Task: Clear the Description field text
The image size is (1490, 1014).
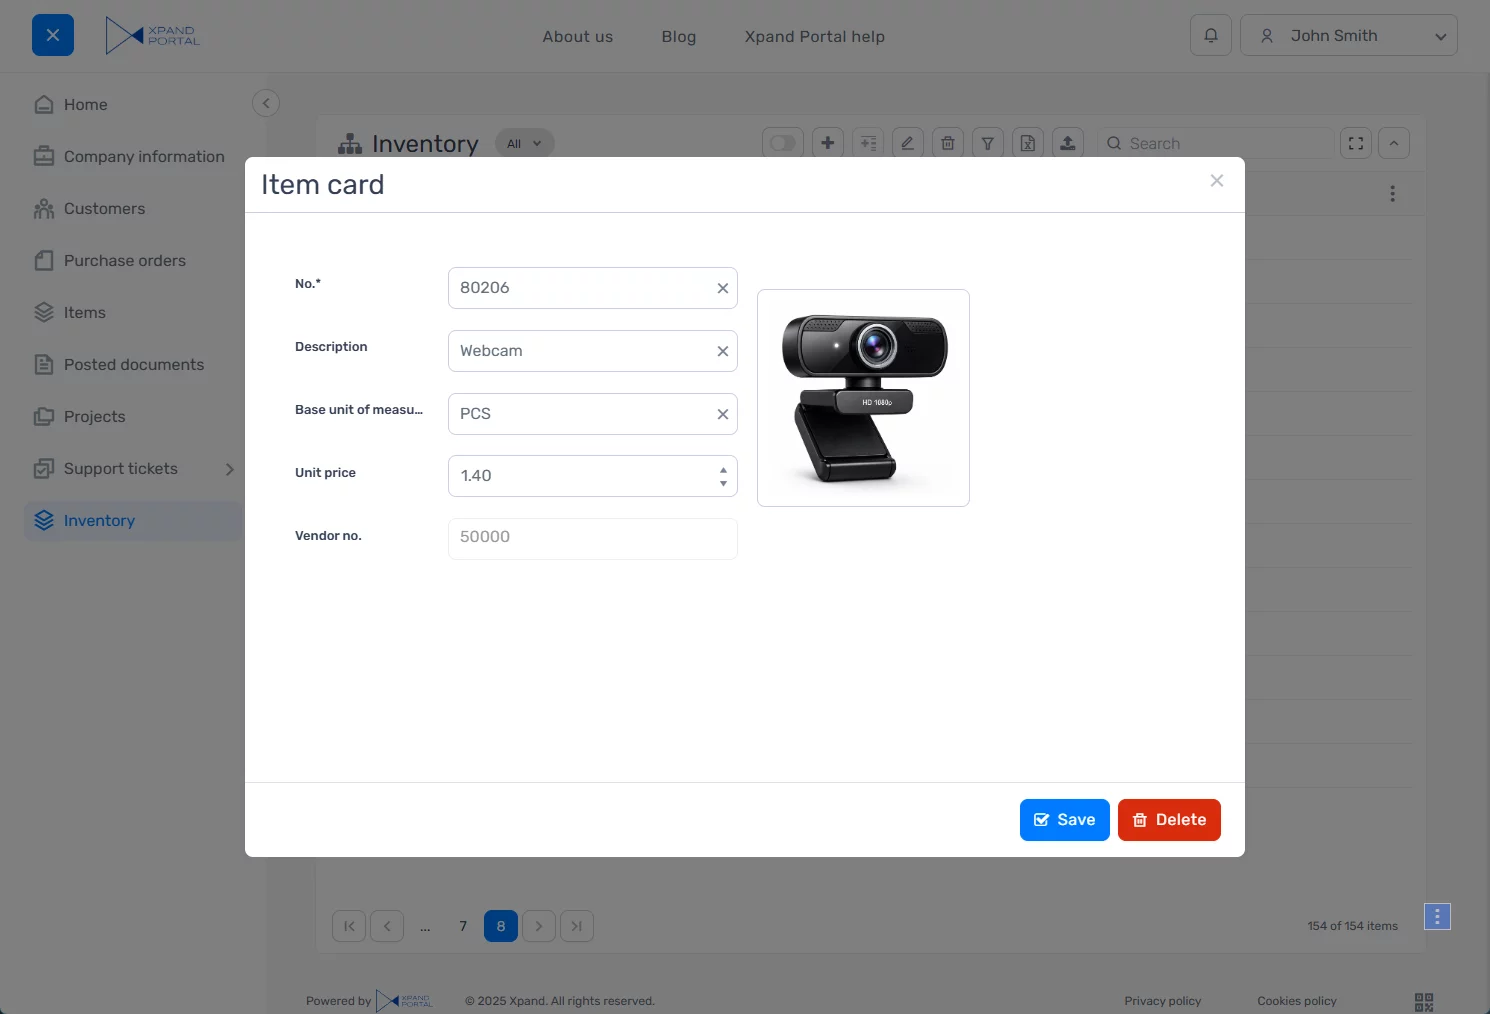Action: [722, 351]
